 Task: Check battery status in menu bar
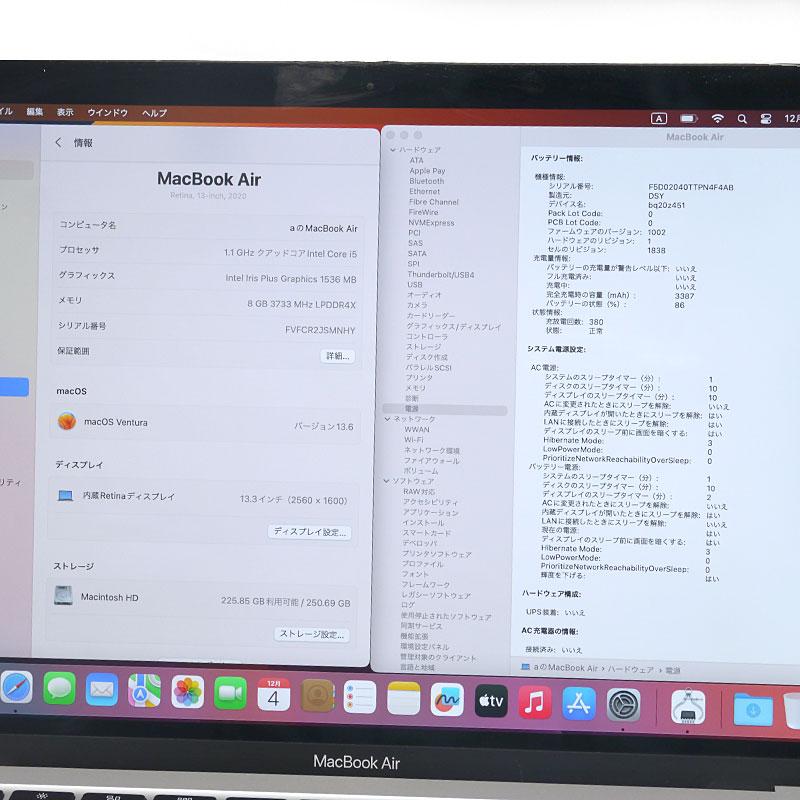click(688, 119)
